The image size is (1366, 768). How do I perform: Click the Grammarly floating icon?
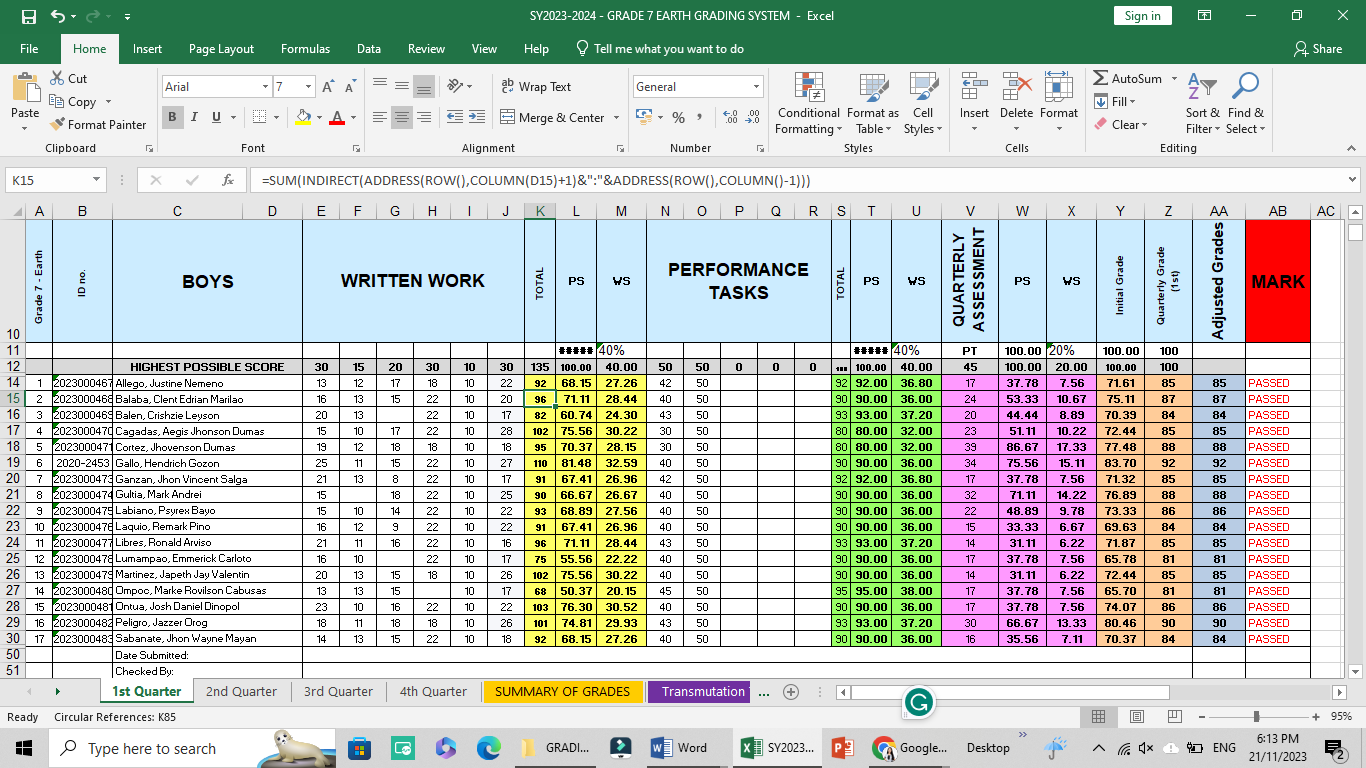(919, 703)
